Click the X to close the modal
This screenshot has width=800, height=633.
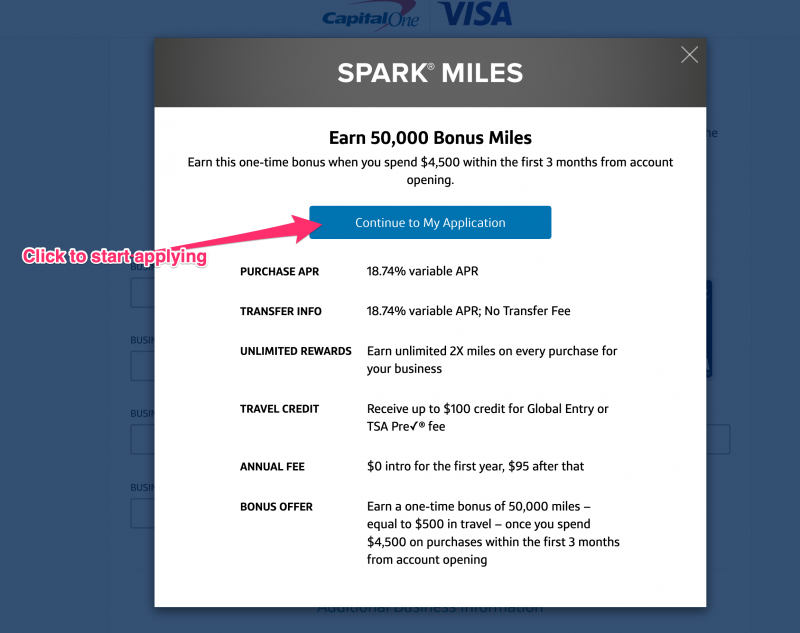[689, 54]
